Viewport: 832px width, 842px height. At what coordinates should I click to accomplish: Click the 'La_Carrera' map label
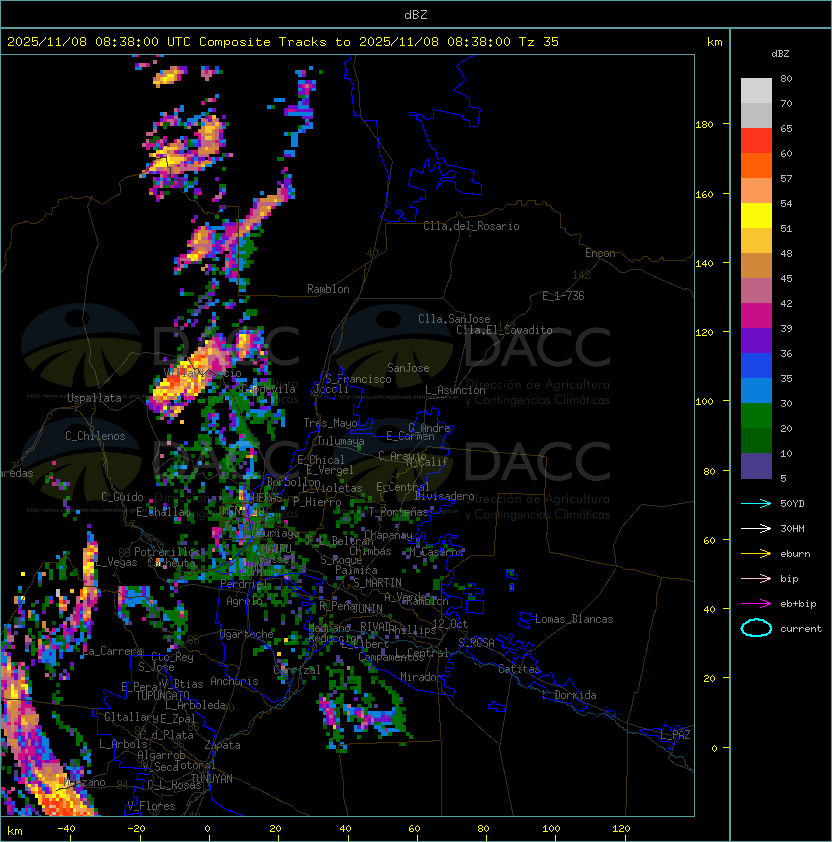coord(113,651)
